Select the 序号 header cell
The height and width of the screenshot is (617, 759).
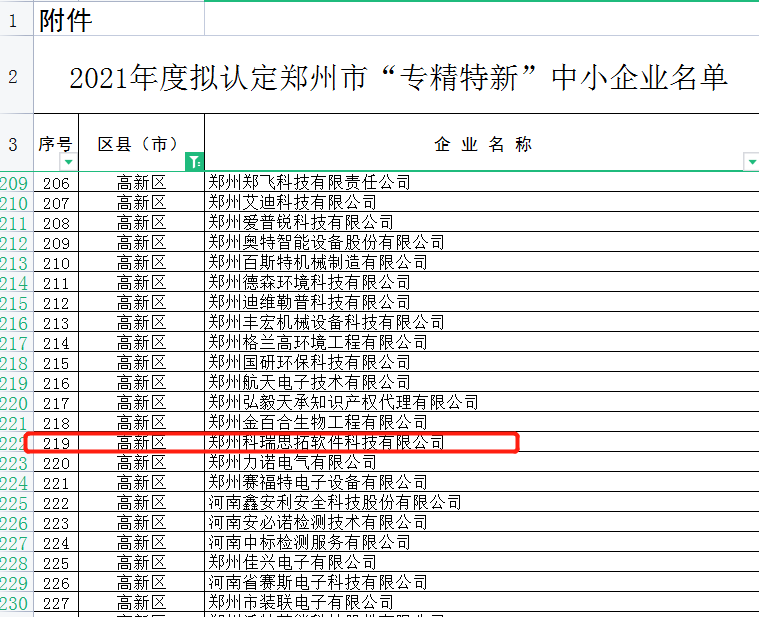click(56, 143)
